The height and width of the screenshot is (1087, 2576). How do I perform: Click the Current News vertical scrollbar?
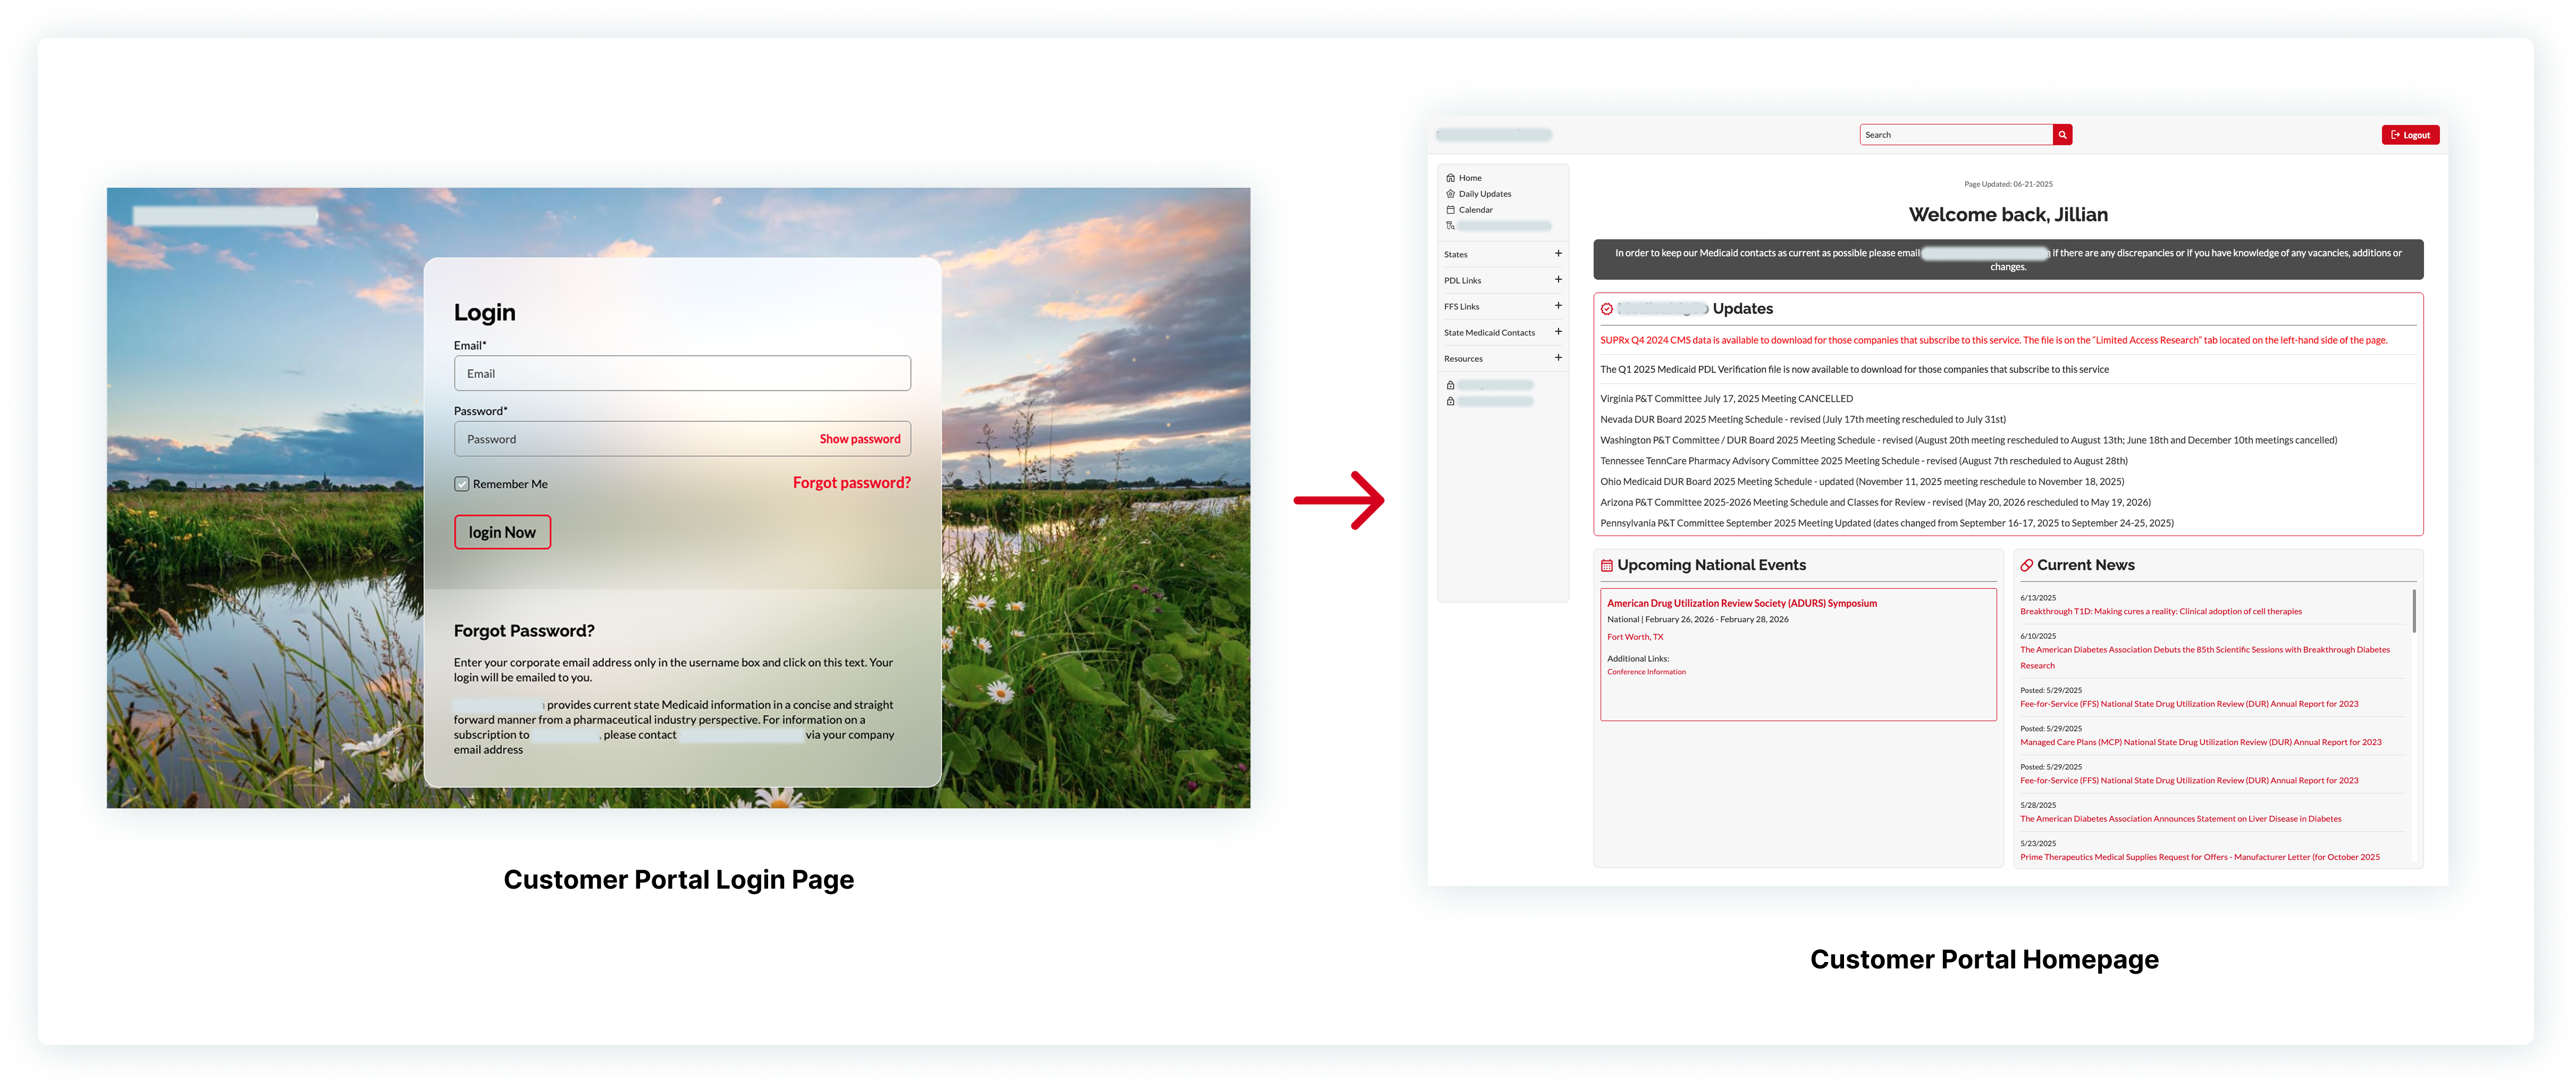[x=2414, y=611]
